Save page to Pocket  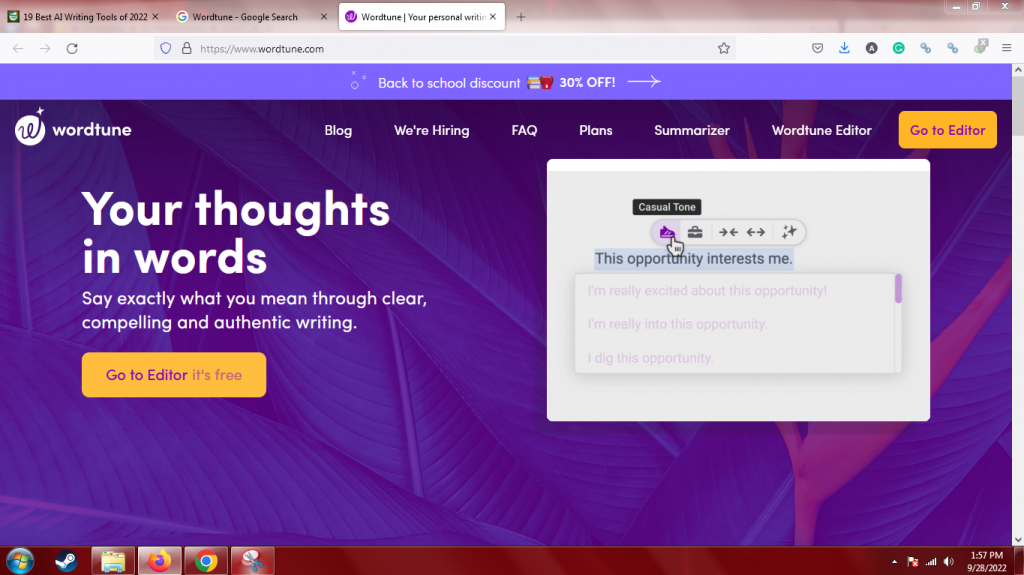[818, 48]
